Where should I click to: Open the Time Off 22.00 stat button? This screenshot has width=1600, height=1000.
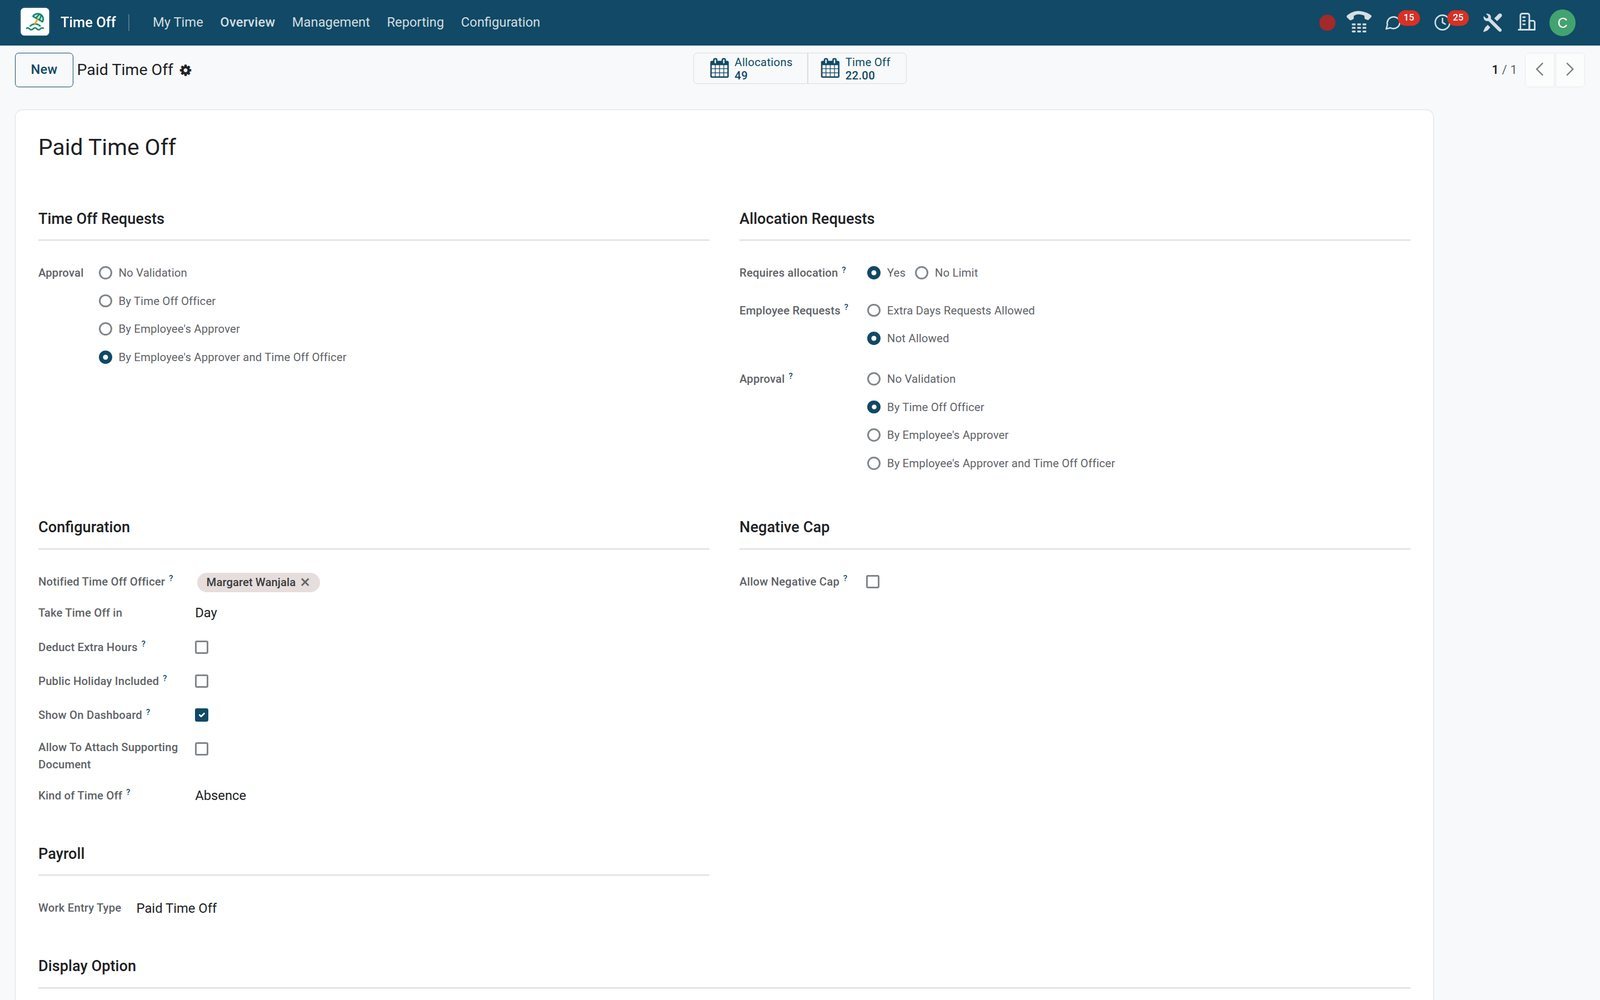coord(857,68)
